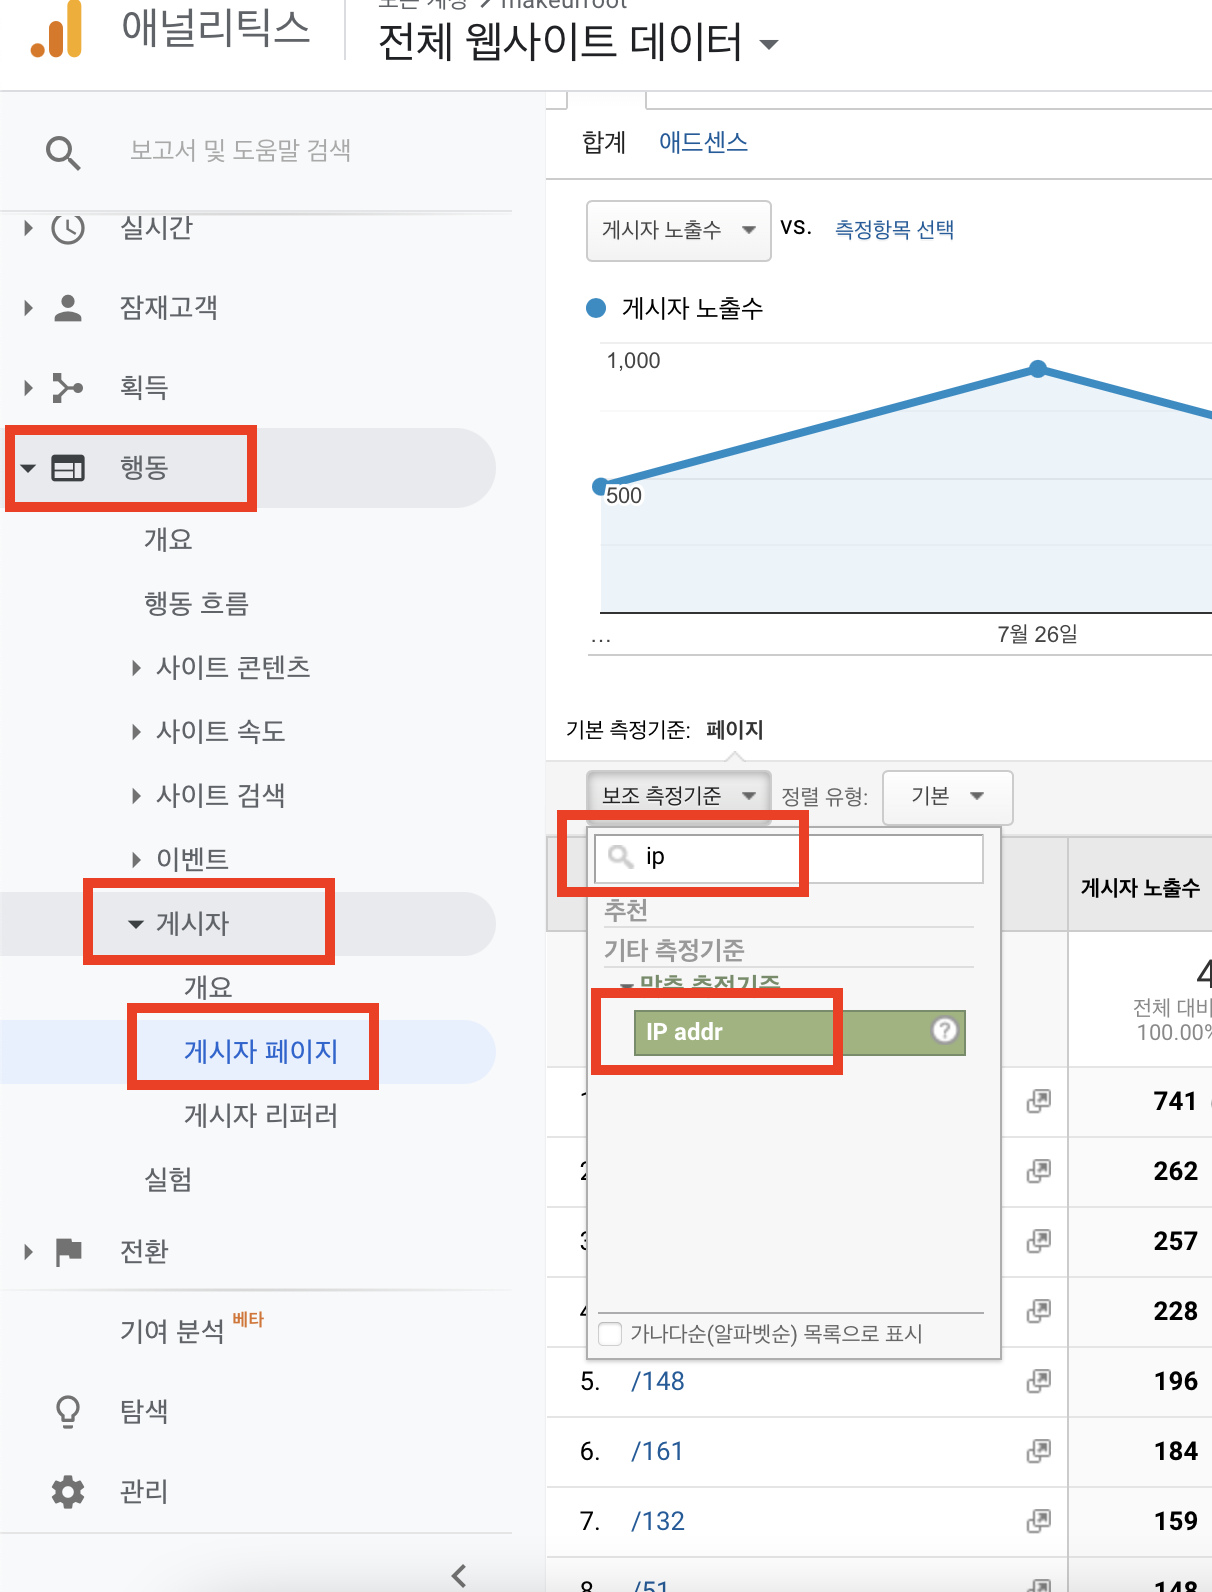Open the 정렬 유형 기본 dropdown
The height and width of the screenshot is (1592, 1212).
pos(947,797)
